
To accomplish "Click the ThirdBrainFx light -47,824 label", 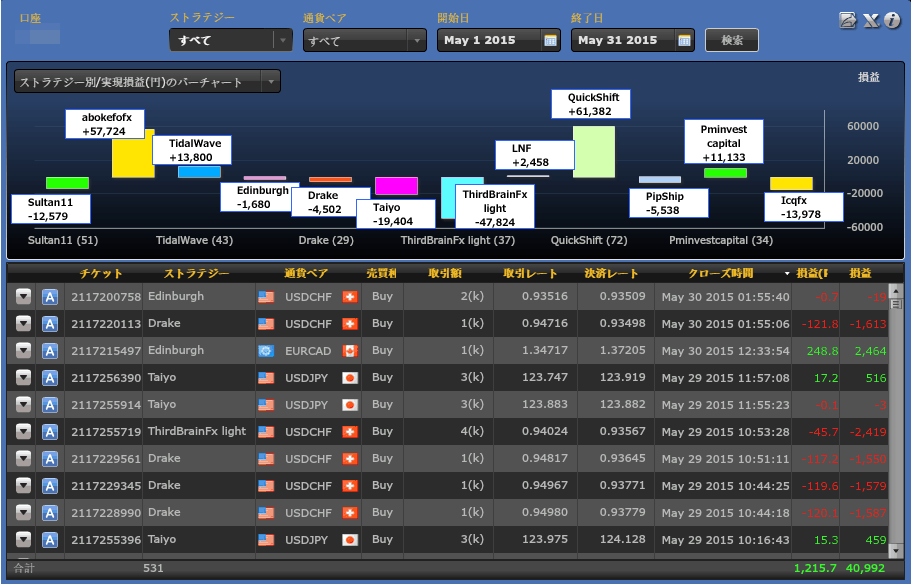I will click(495, 207).
